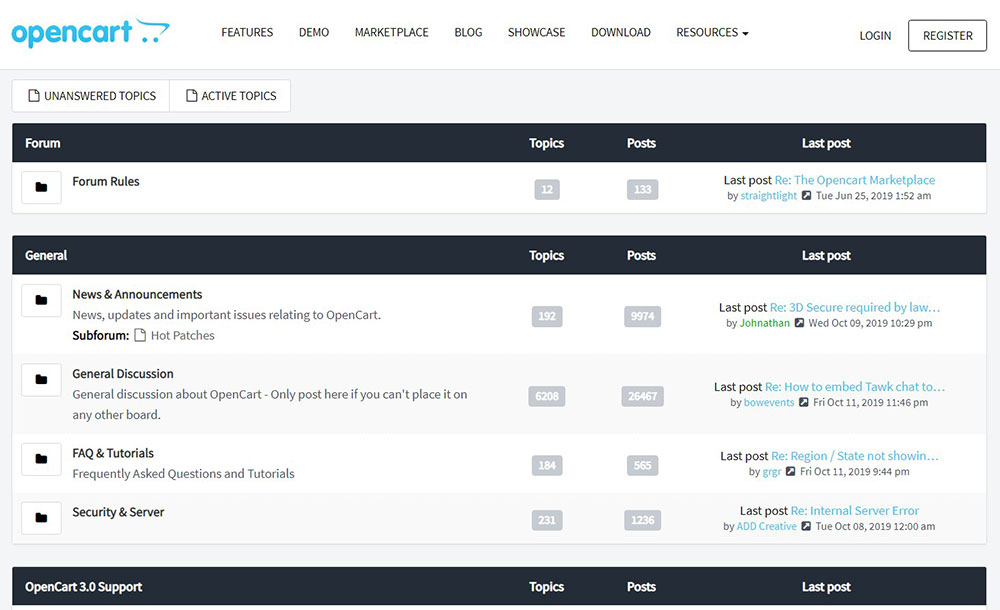Click the Security & Server folder icon
Screen dimensions: 1000x610
click(41, 518)
